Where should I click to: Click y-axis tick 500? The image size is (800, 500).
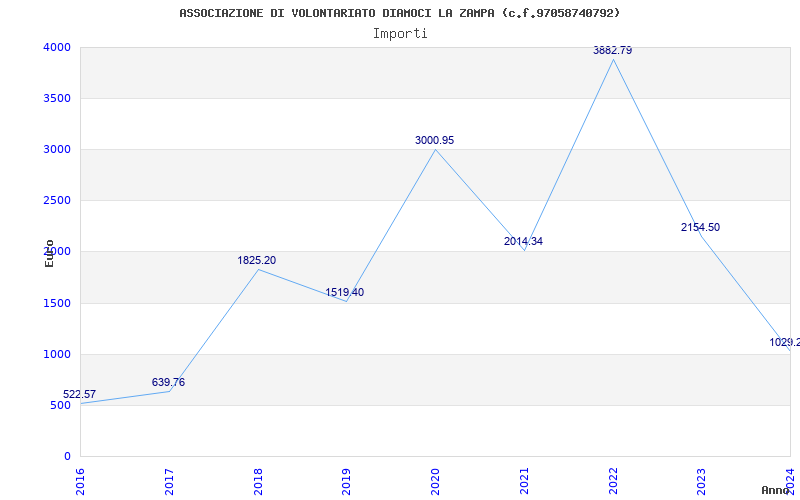(x=60, y=406)
